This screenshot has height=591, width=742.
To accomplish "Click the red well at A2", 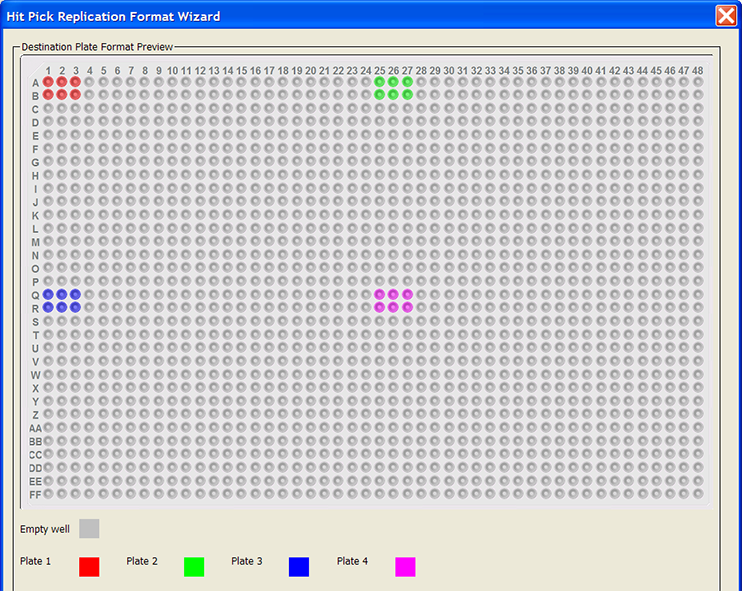I will [x=62, y=82].
